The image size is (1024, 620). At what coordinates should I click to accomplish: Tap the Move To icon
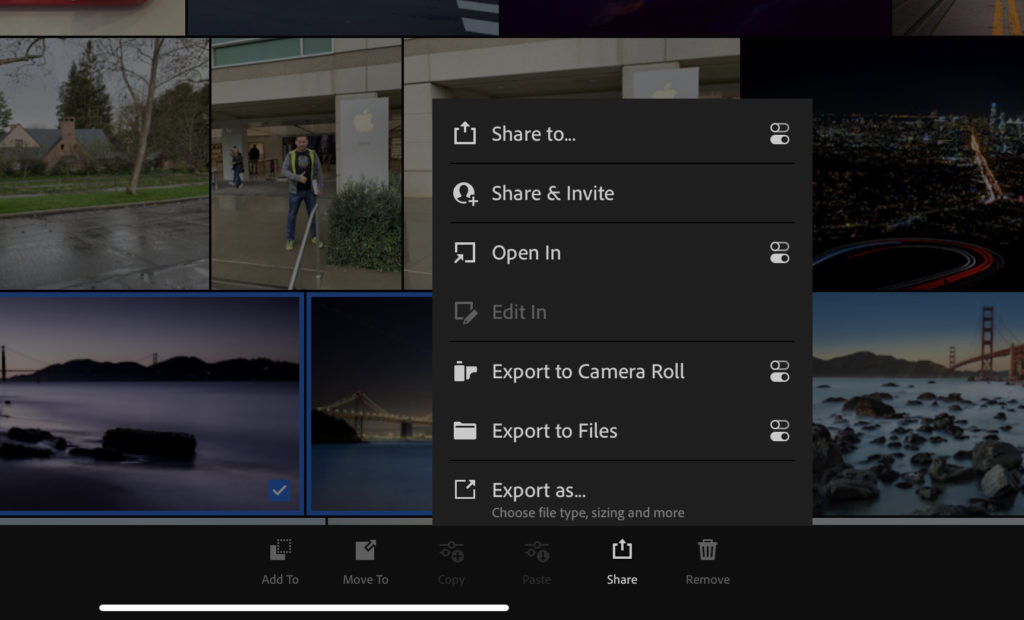click(x=365, y=551)
